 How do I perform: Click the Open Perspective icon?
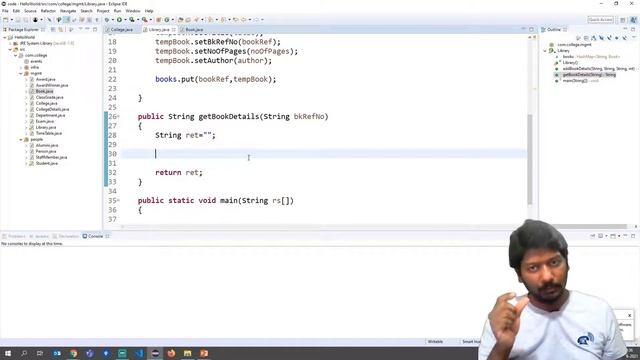click(623, 20)
